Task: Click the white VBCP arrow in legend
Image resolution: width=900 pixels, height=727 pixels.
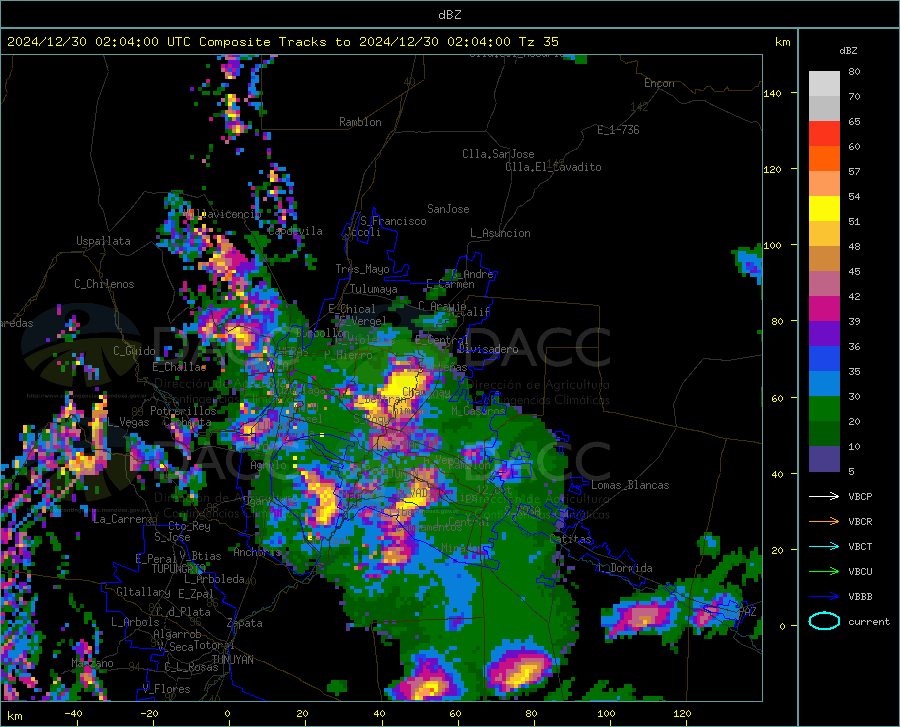Action: 824,496
